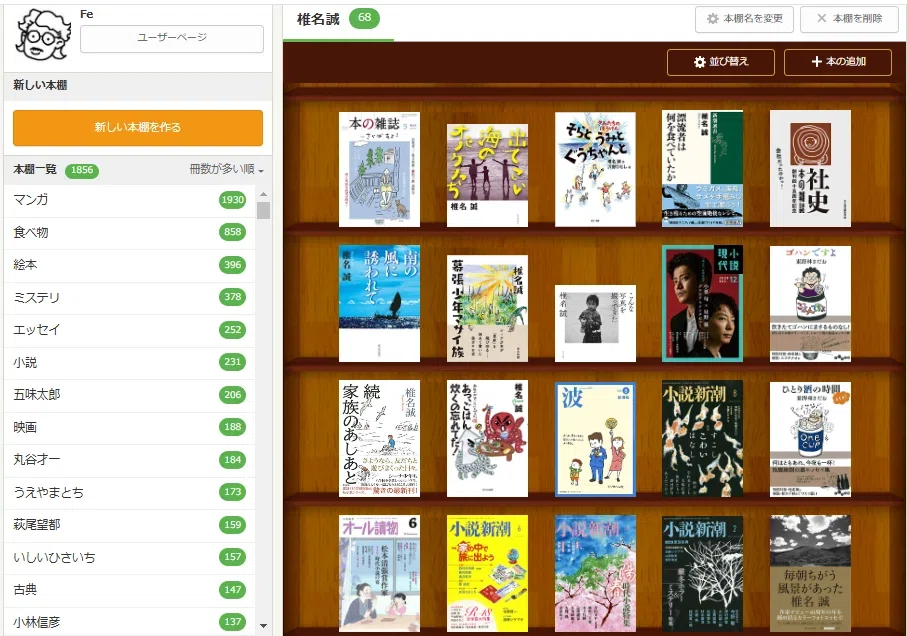Open red octopus book cover
The image size is (907, 636).
click(x=488, y=439)
